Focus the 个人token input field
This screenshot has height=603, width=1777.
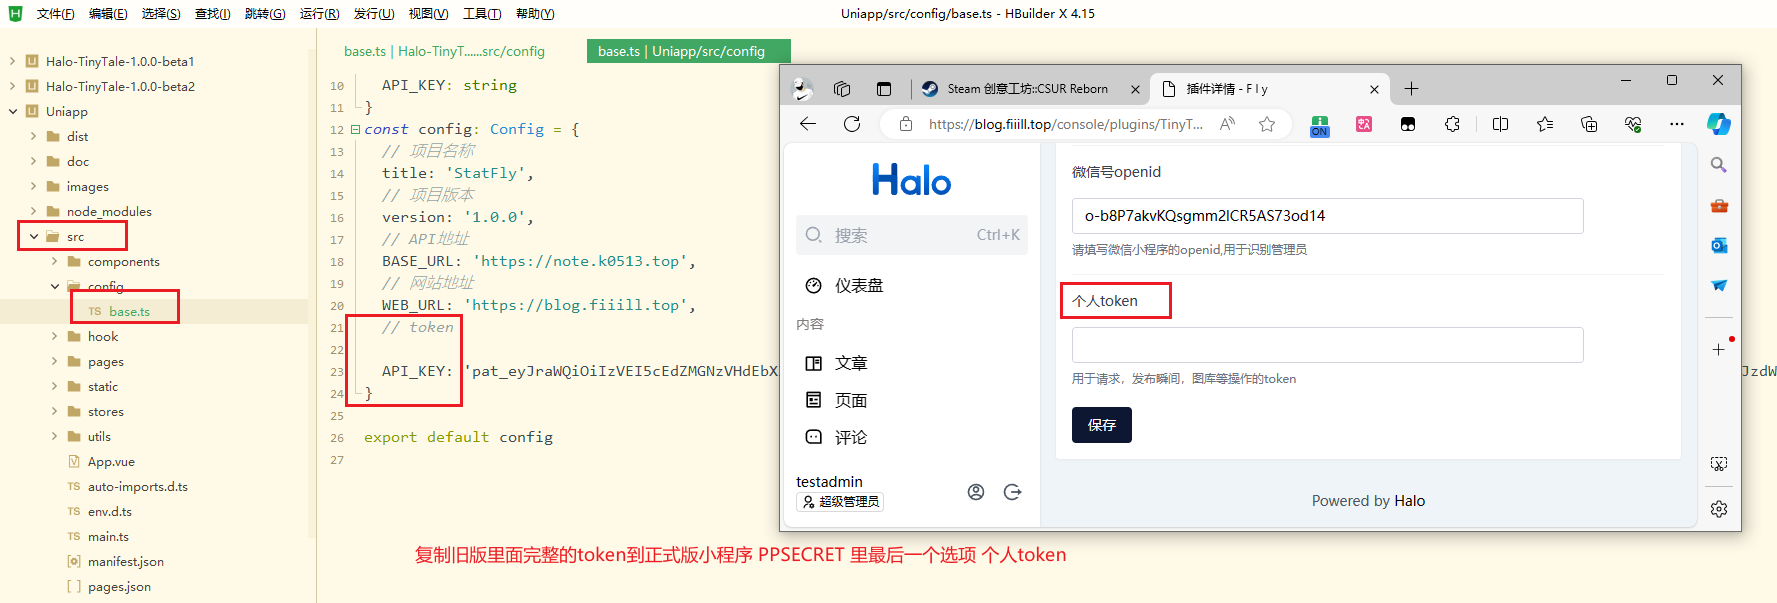click(1327, 345)
